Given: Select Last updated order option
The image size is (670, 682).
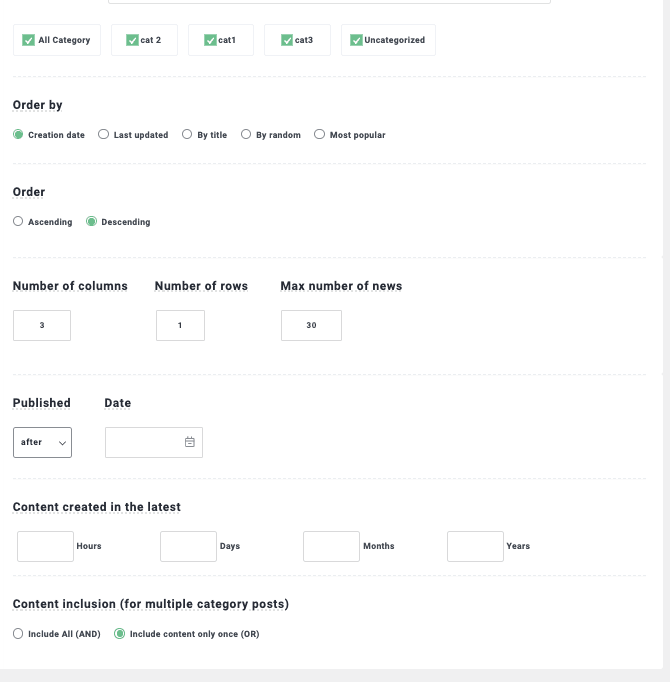Looking at the screenshot, I should click(104, 134).
